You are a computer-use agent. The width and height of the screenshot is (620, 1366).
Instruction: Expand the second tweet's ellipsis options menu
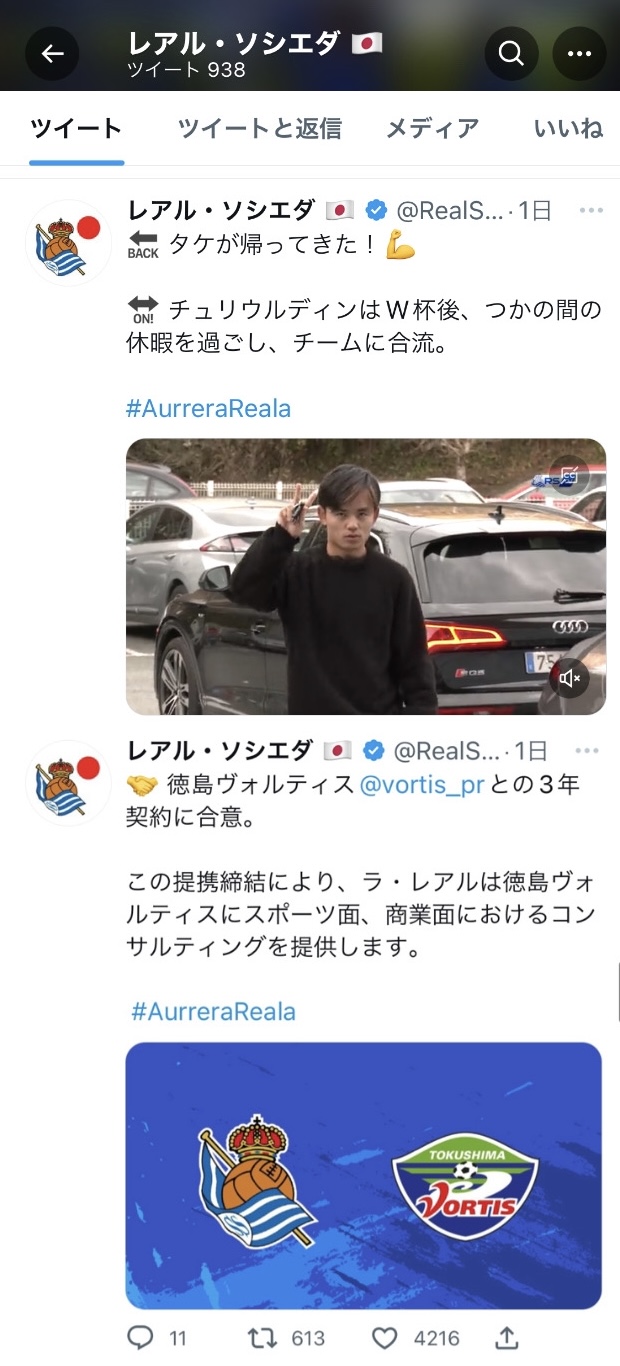(592, 751)
